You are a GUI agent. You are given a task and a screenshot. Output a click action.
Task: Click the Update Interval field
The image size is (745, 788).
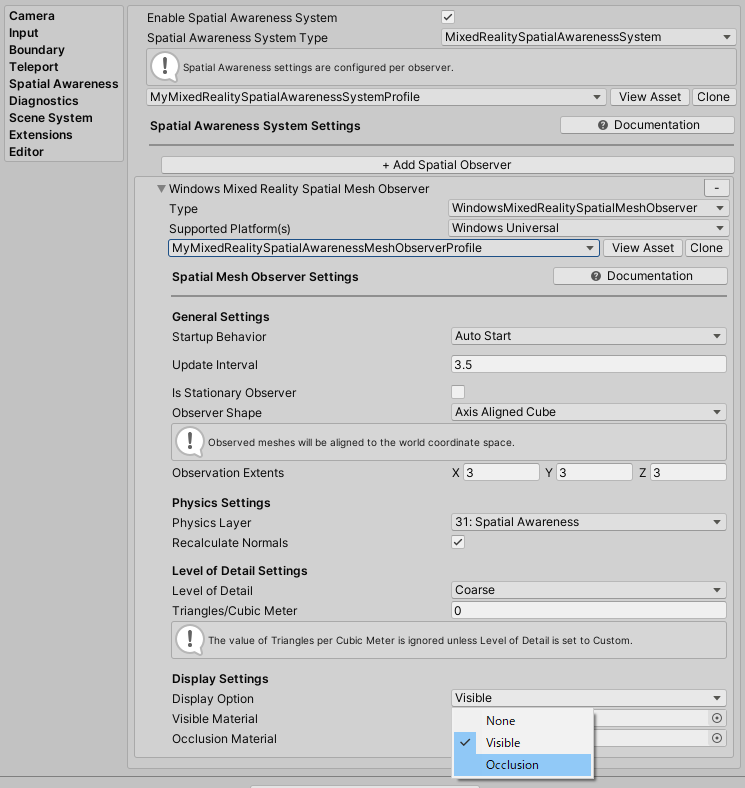coord(589,364)
